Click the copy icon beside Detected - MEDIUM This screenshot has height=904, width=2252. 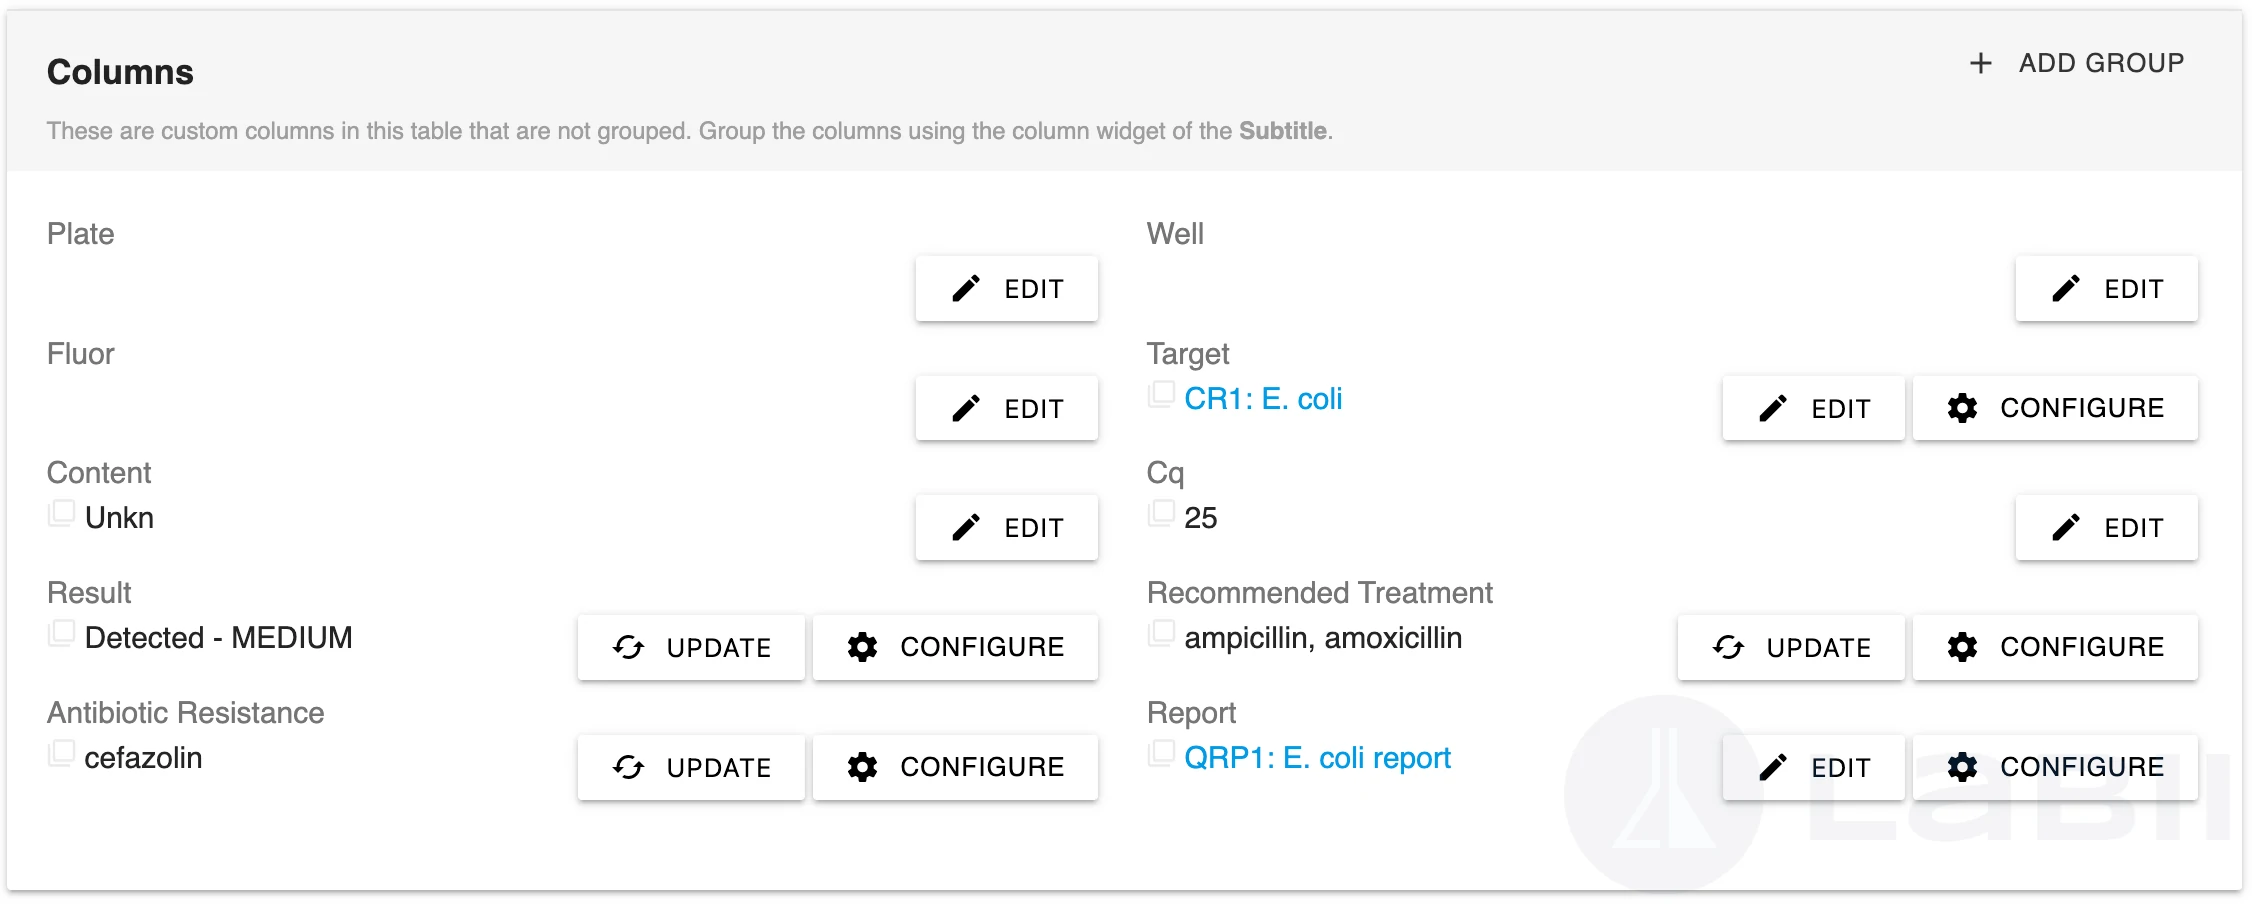(62, 633)
